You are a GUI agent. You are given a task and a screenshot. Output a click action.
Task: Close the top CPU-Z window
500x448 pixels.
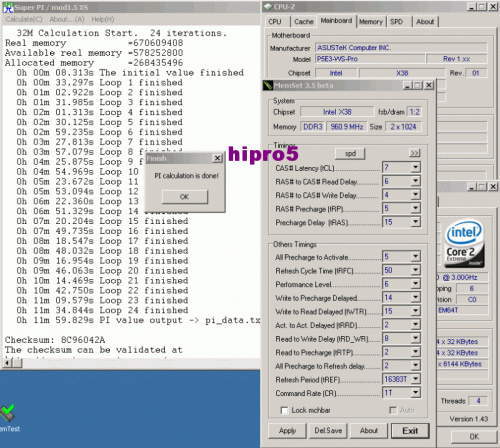pyautogui.click(x=494, y=7)
